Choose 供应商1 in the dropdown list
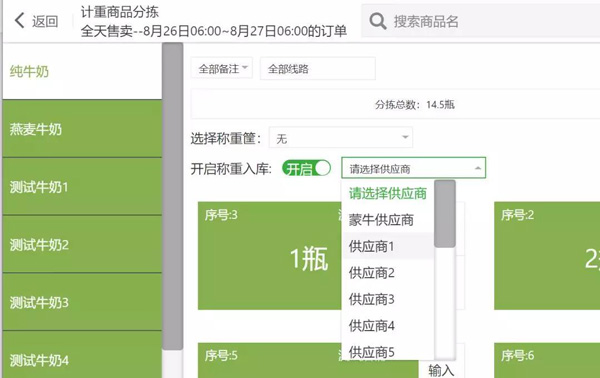This screenshot has height=378, width=600. coord(388,246)
